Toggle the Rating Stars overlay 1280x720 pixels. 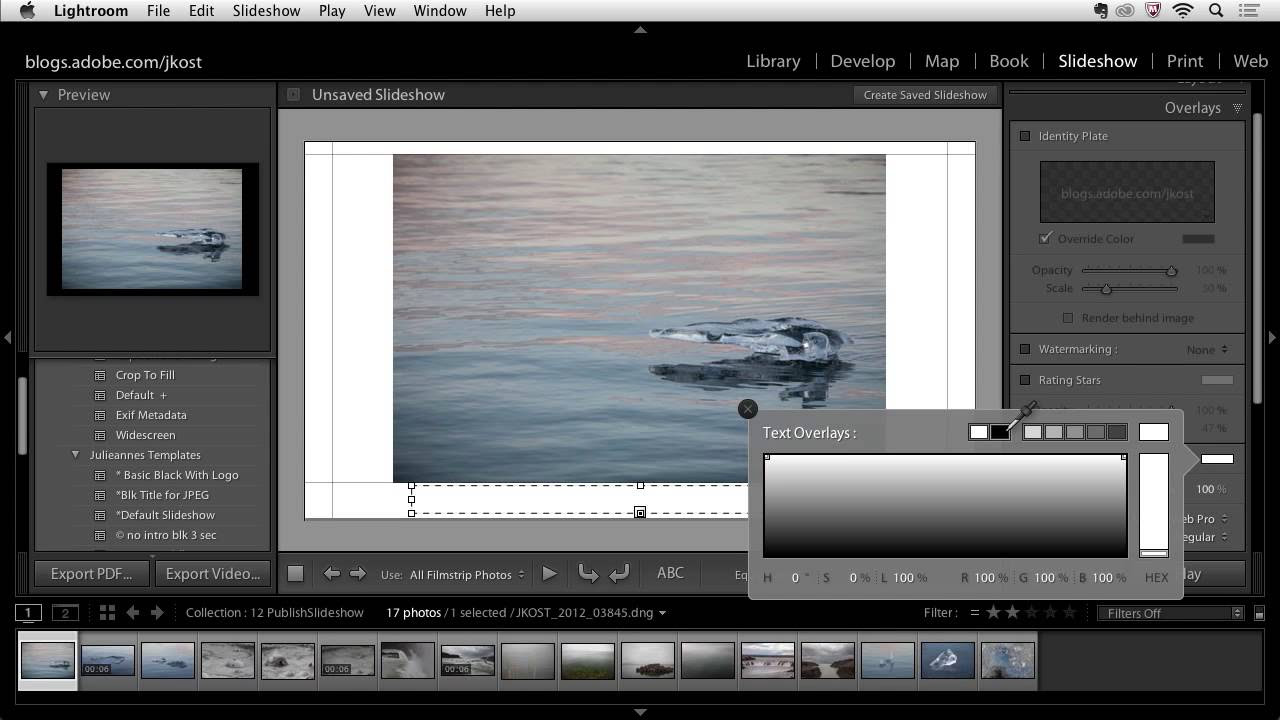1025,380
